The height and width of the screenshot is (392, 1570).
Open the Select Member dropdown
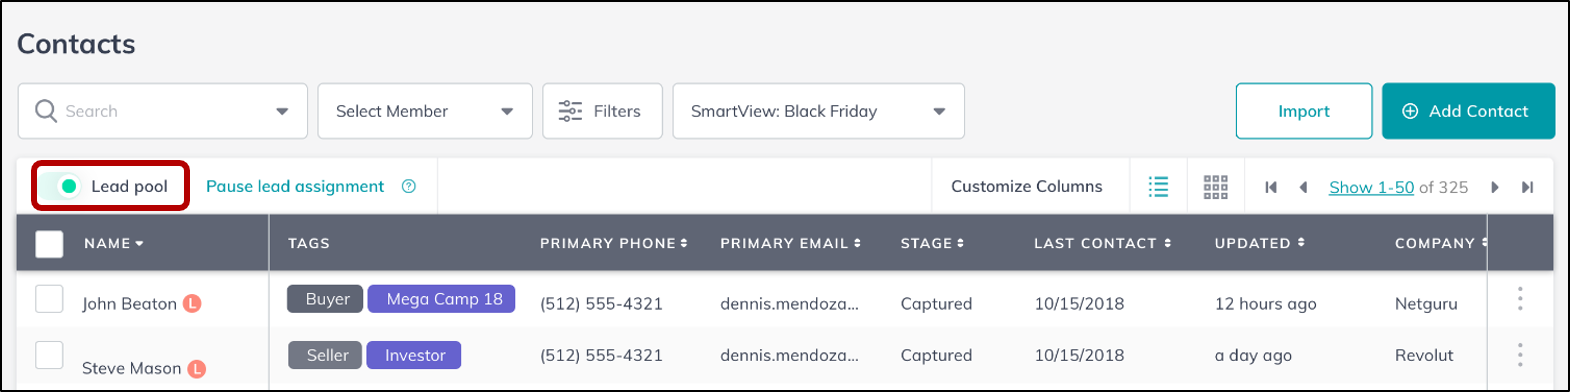point(425,111)
